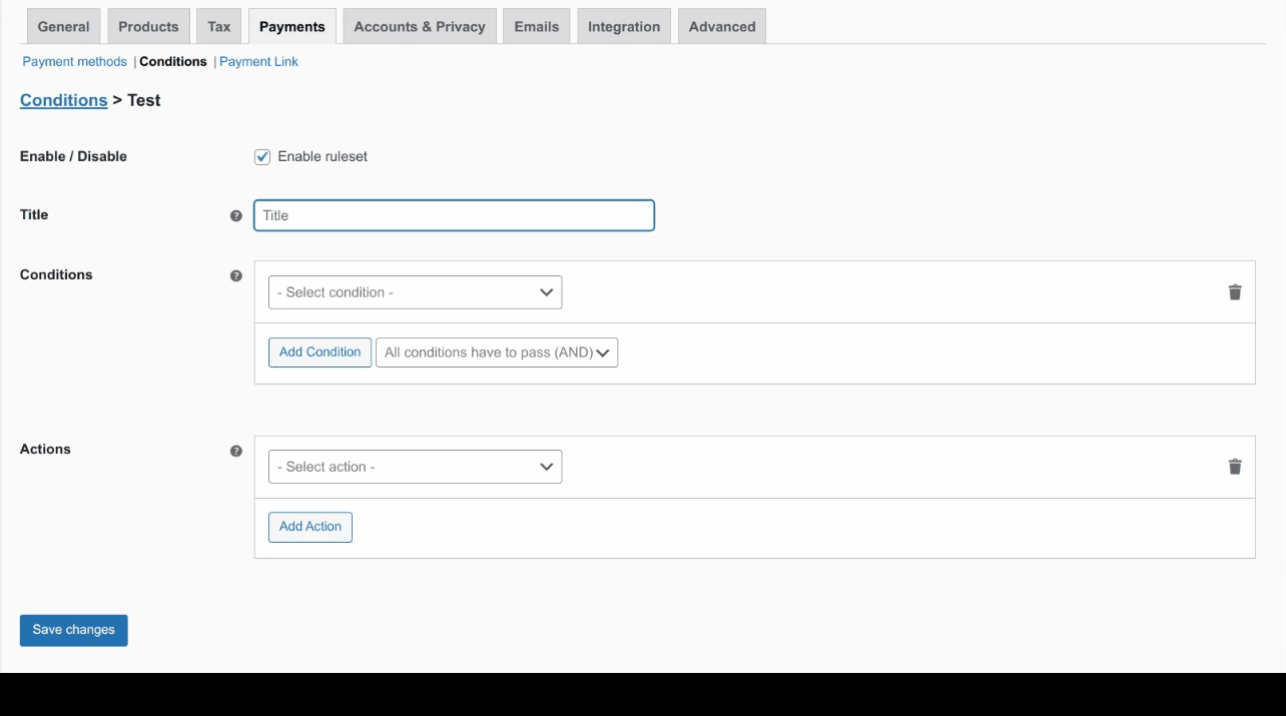Delete the condition row with trash icon
1286x716 pixels.
tap(1235, 292)
